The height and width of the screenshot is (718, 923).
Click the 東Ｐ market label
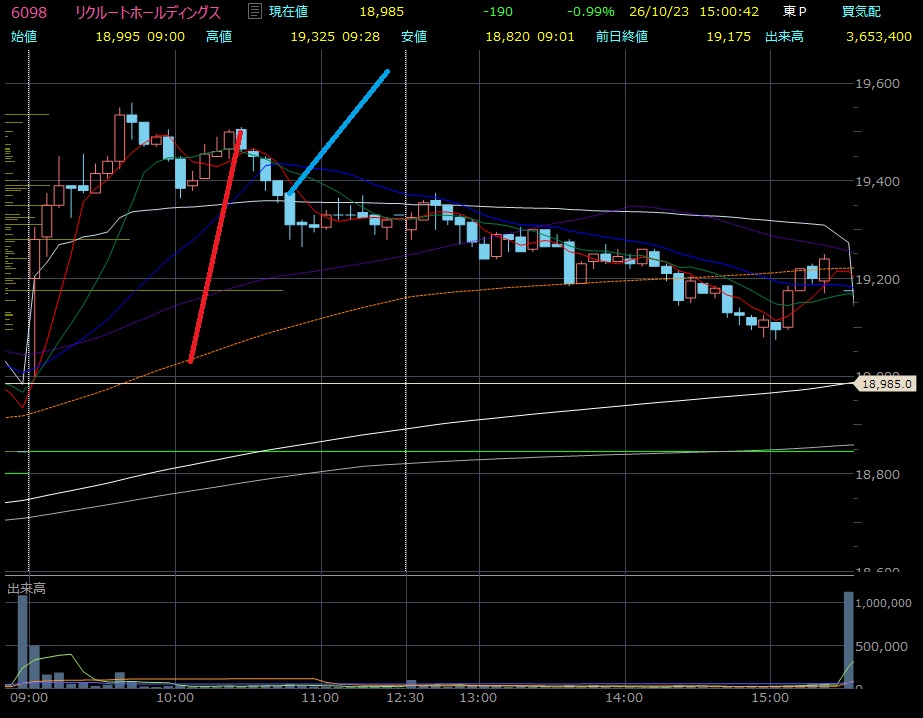click(795, 12)
